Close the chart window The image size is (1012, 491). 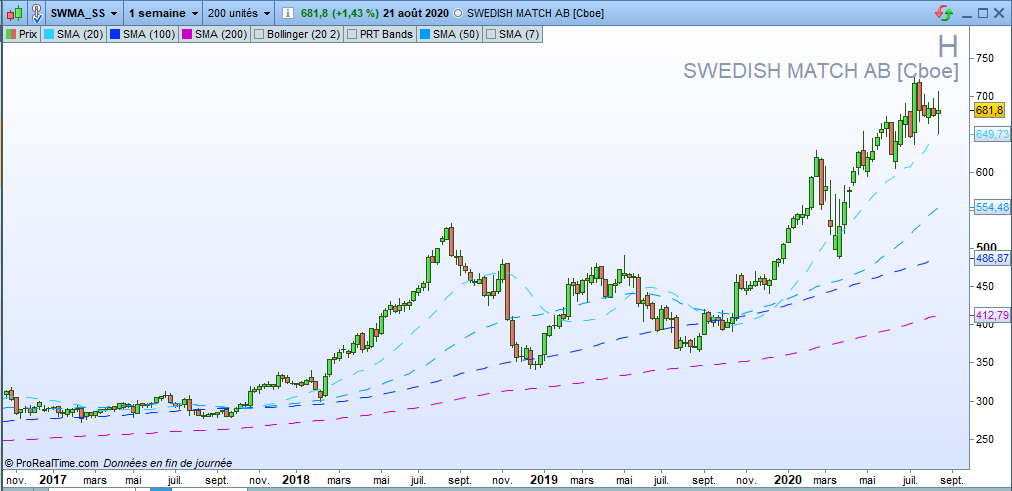[x=999, y=14]
